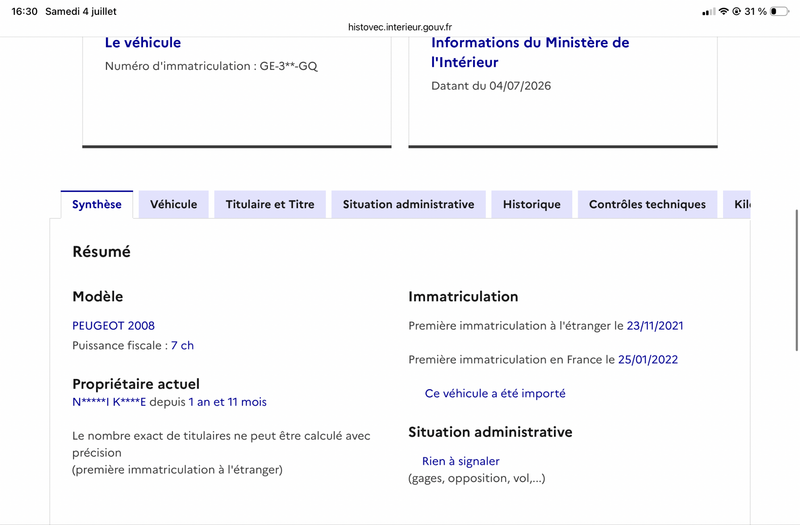Image resolution: width=800 pixels, height=525 pixels.
Task: Go to the Historique tab
Action: coord(532,205)
